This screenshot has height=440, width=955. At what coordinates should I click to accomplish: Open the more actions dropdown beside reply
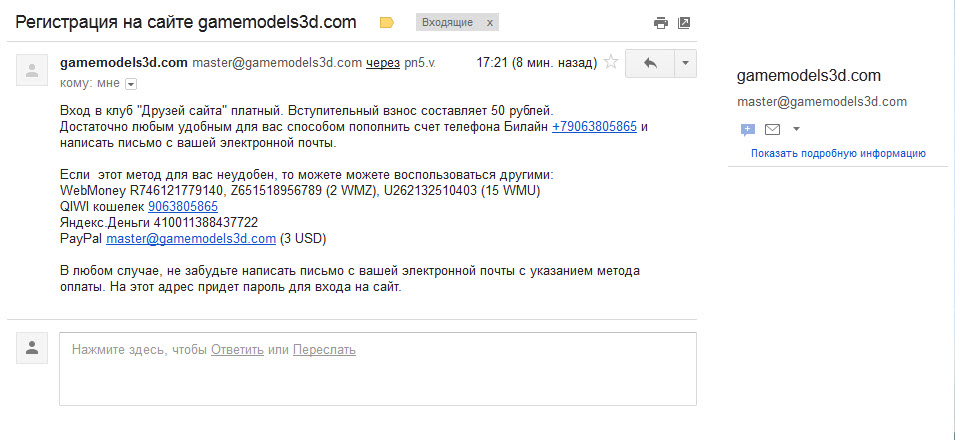pyautogui.click(x=686, y=63)
